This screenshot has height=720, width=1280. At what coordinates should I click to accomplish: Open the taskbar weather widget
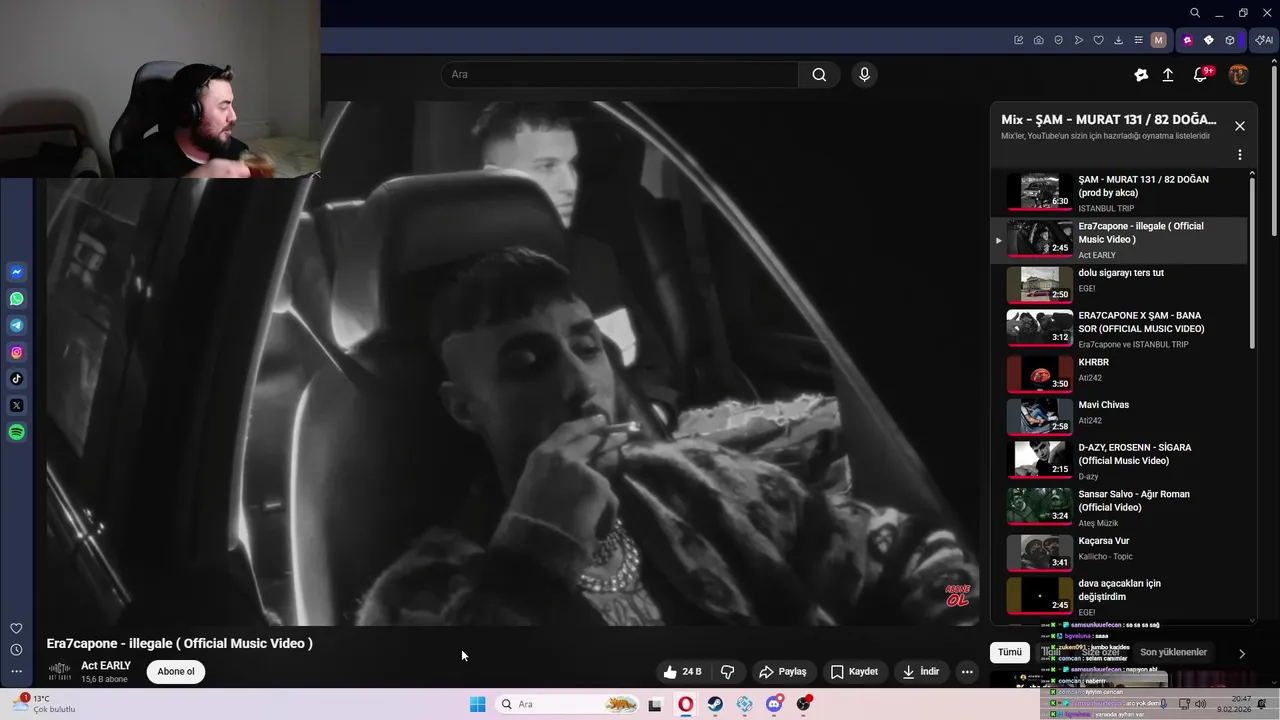click(45, 704)
